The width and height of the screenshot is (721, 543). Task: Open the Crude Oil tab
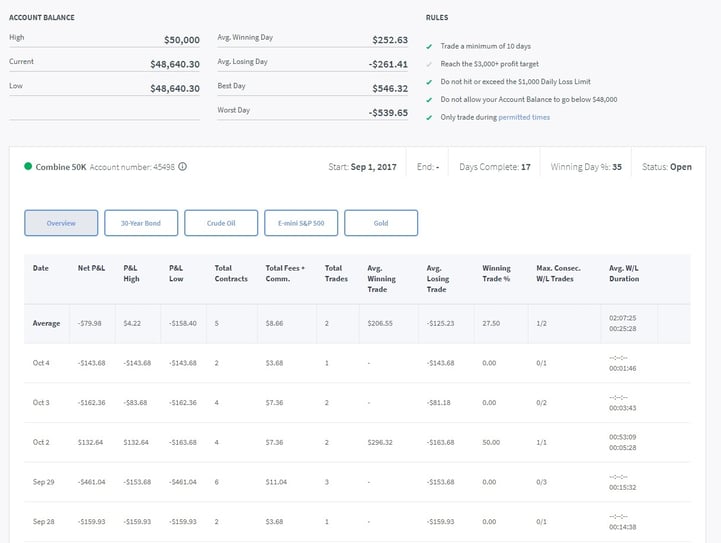pyautogui.click(x=221, y=223)
